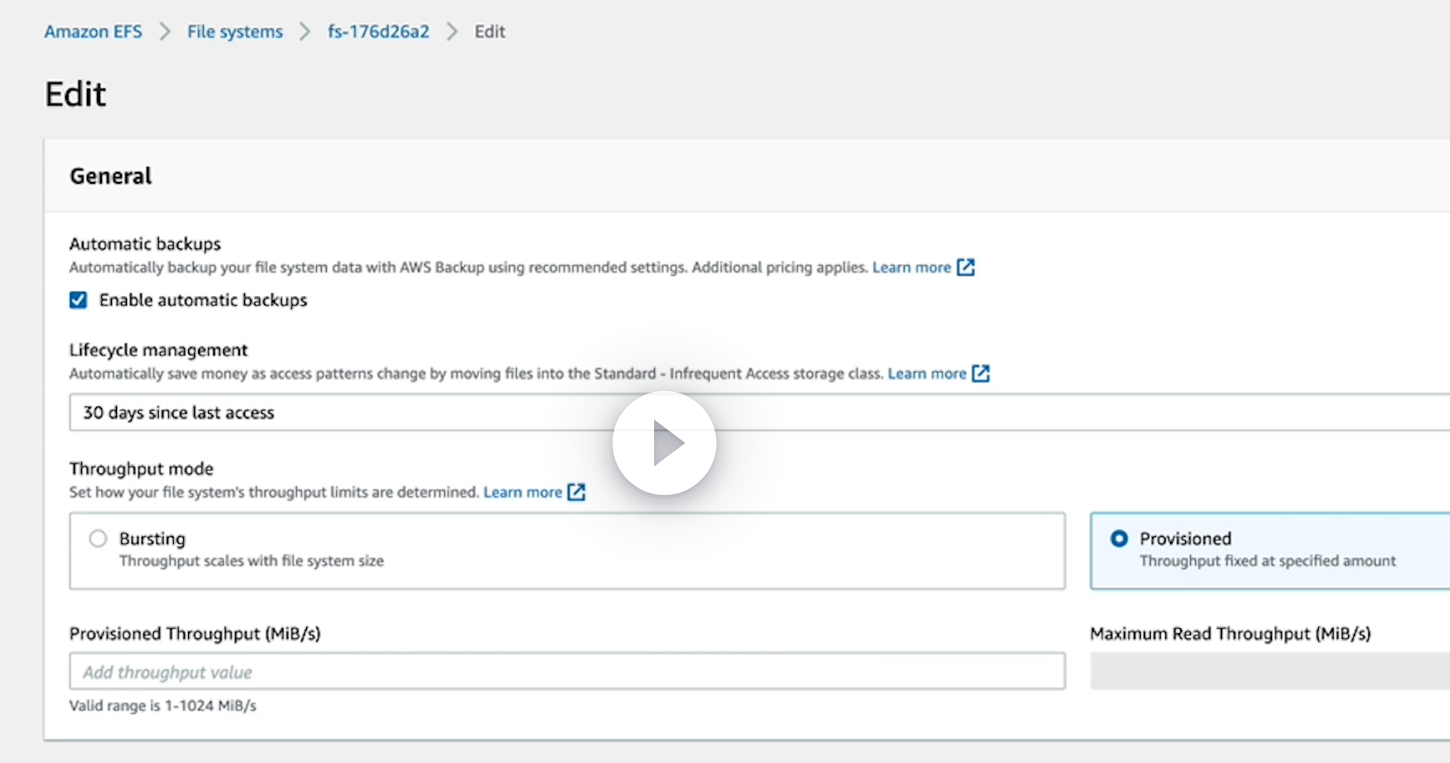Image resolution: width=1450 pixels, height=763 pixels.
Task: Focus the Provisioned Throughput input field
Action: click(x=566, y=672)
